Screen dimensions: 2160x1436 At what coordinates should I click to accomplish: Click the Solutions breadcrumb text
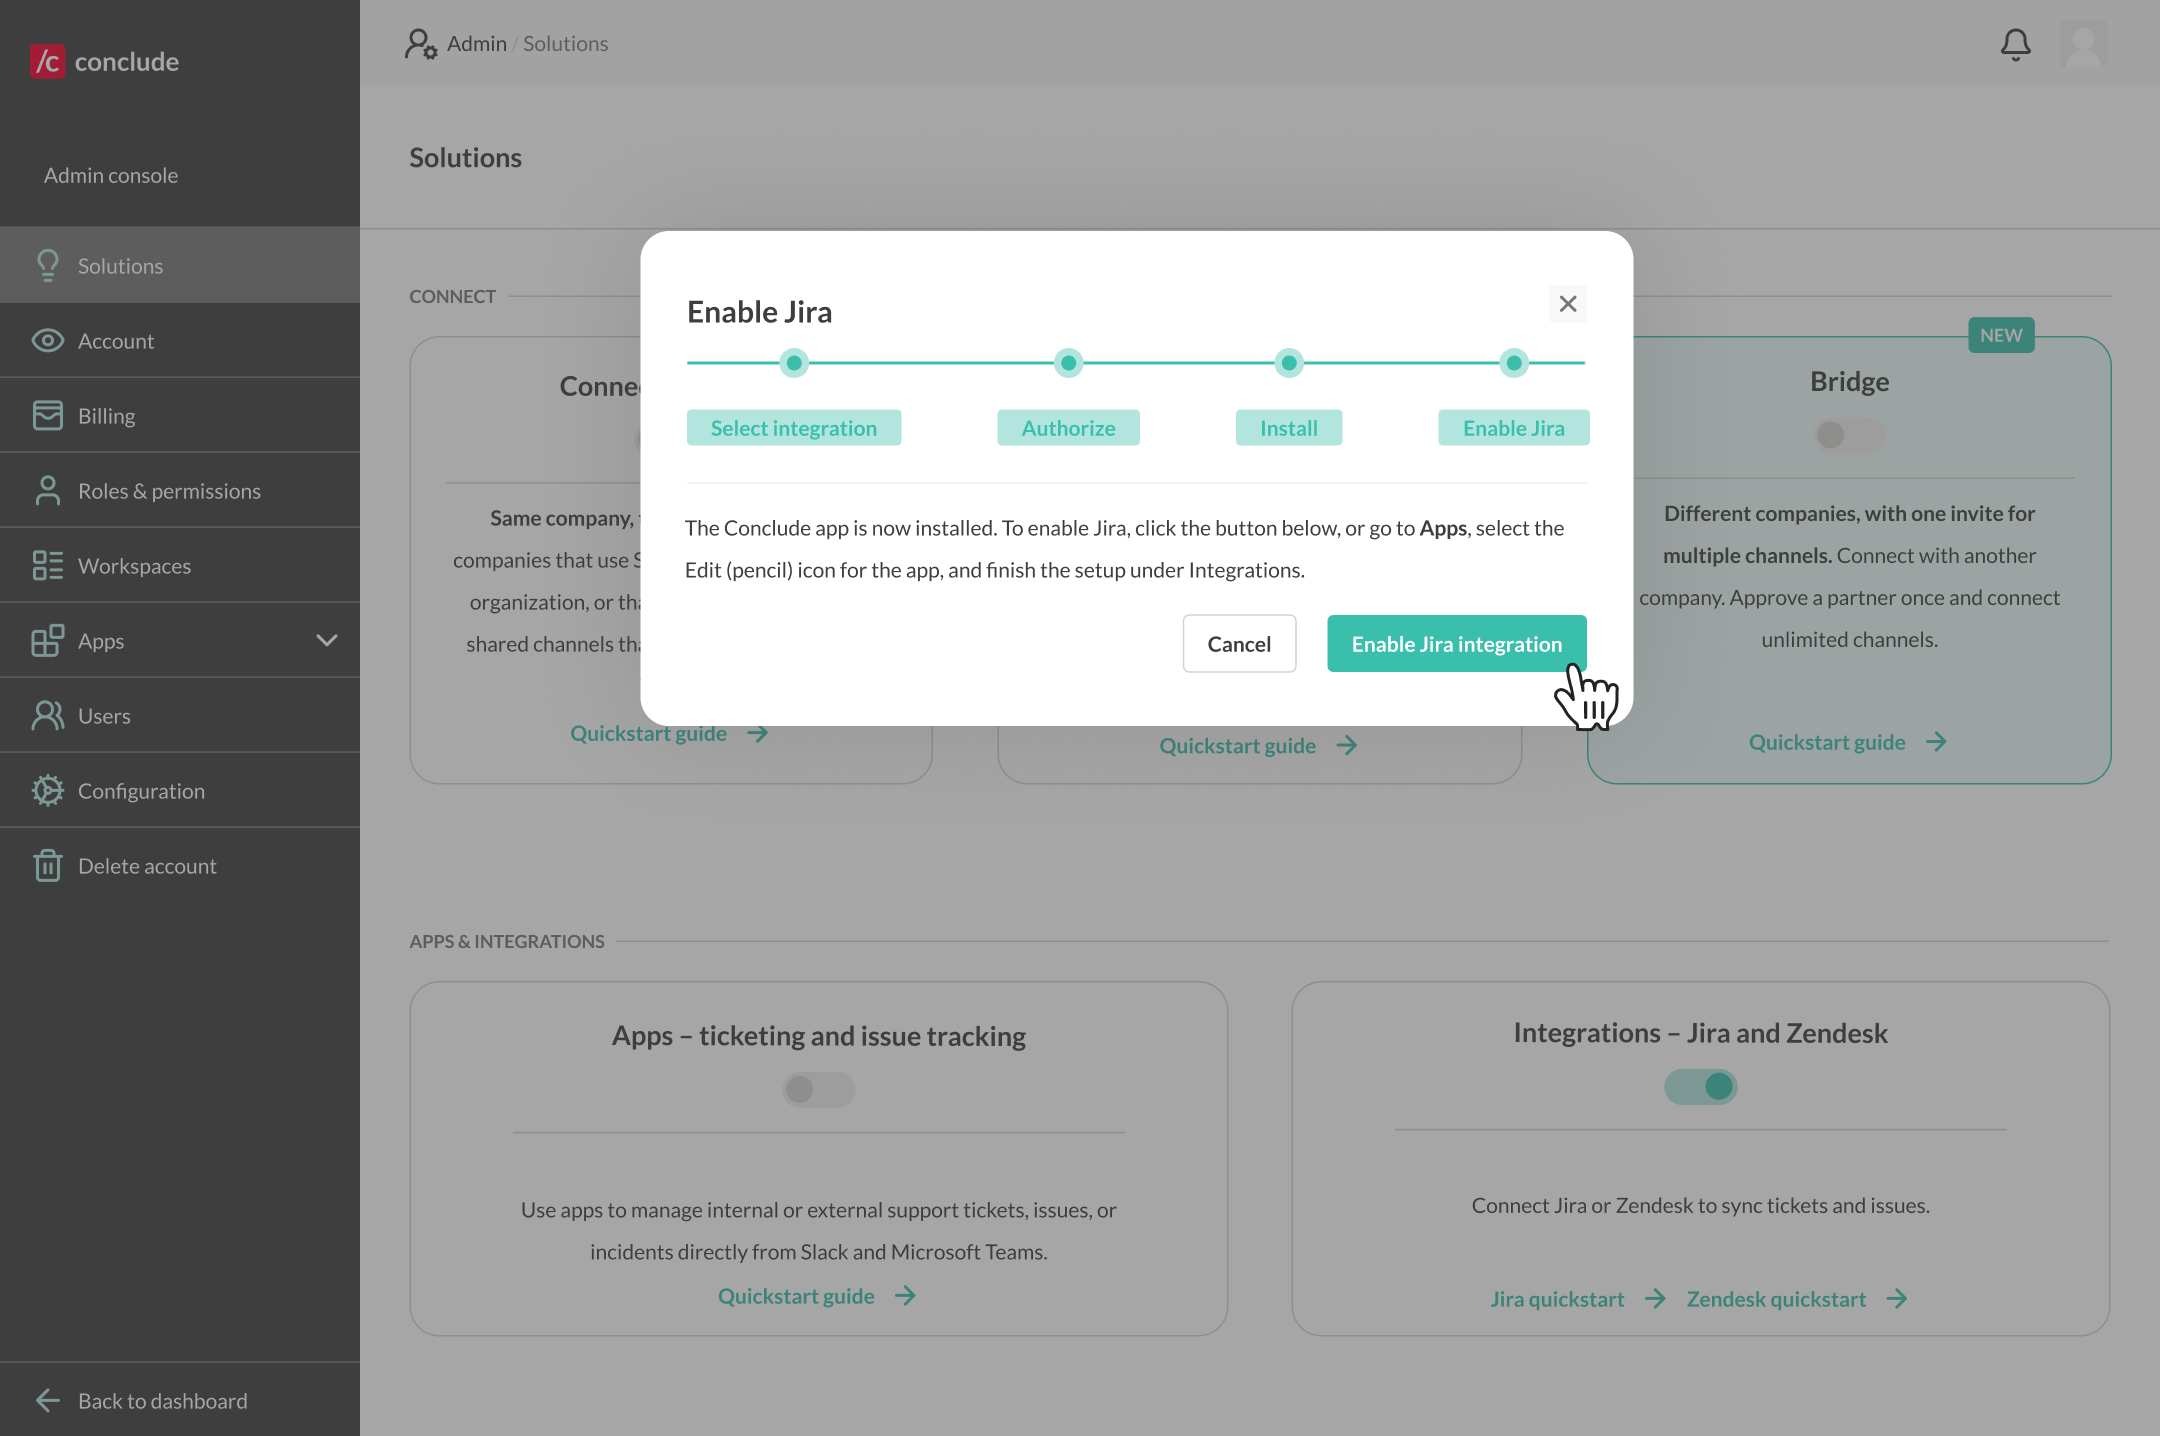point(565,44)
